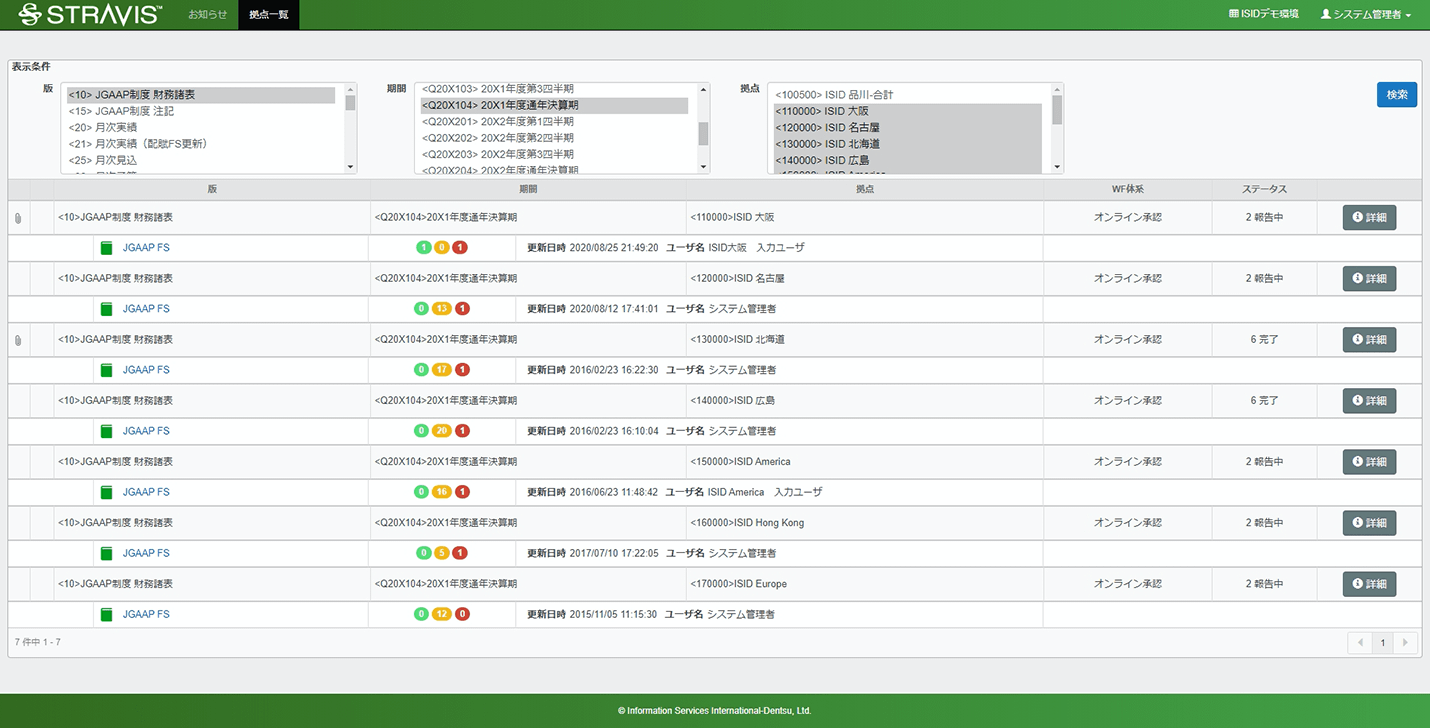Click green sheet icon in the ISID大阪 入力ユーザ row
The image size is (1430, 728).
tap(107, 248)
